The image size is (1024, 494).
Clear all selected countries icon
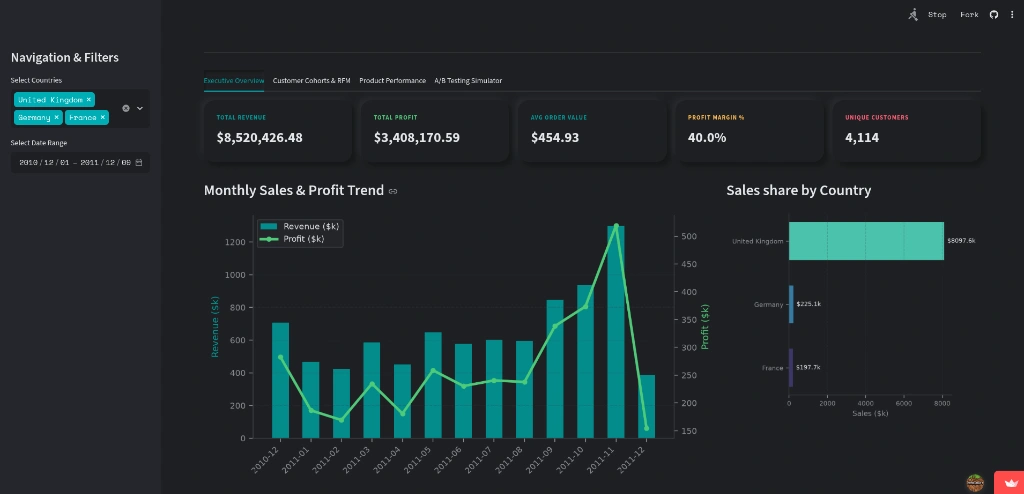[x=126, y=108]
